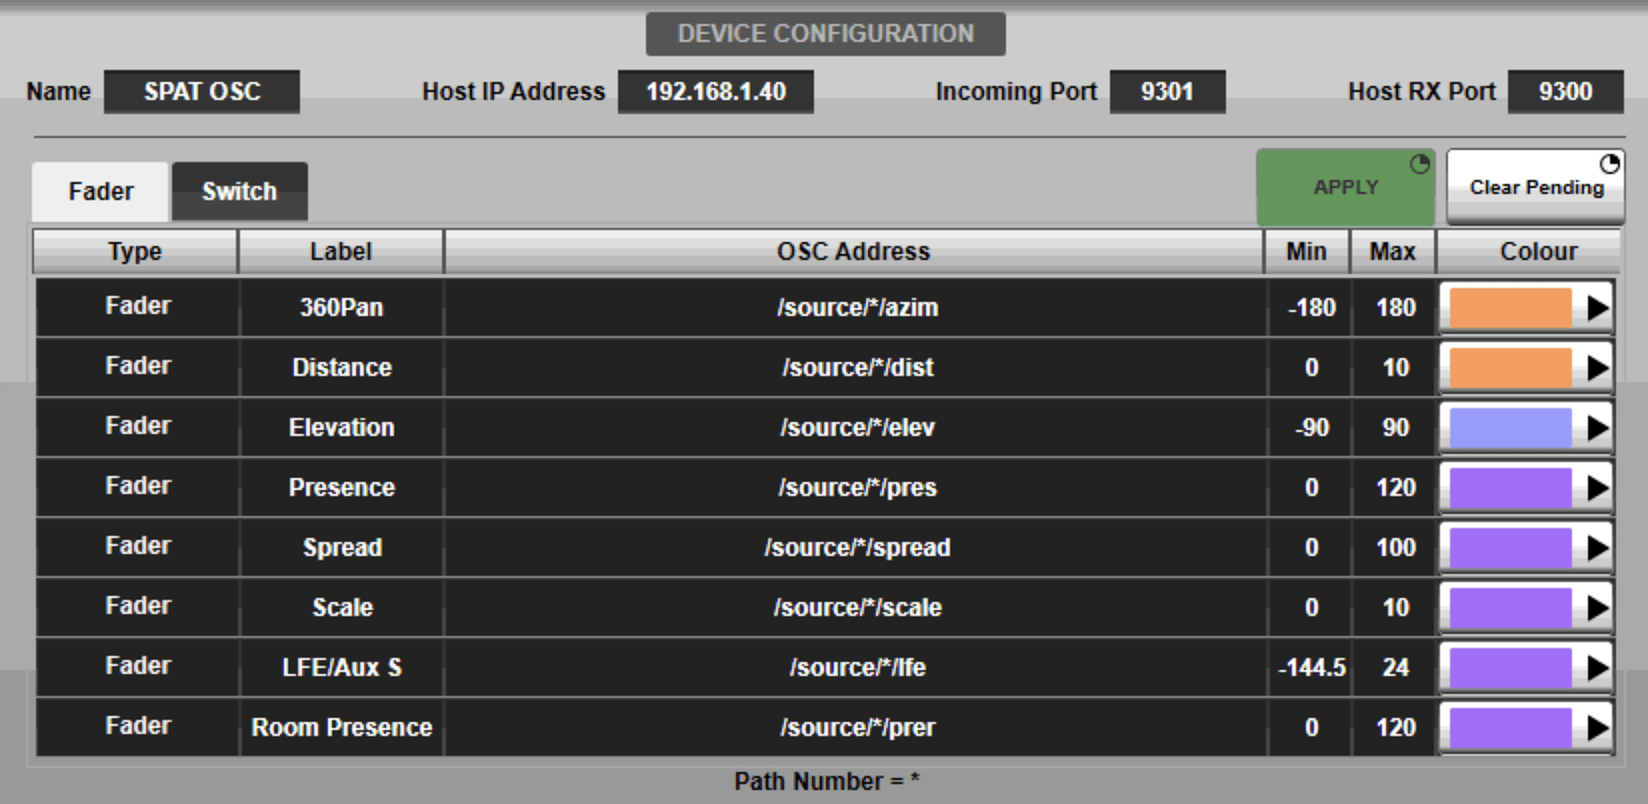Click the /source/*/lfe OSC address cell
Viewport: 1648px width, 804px height.
[856, 668]
